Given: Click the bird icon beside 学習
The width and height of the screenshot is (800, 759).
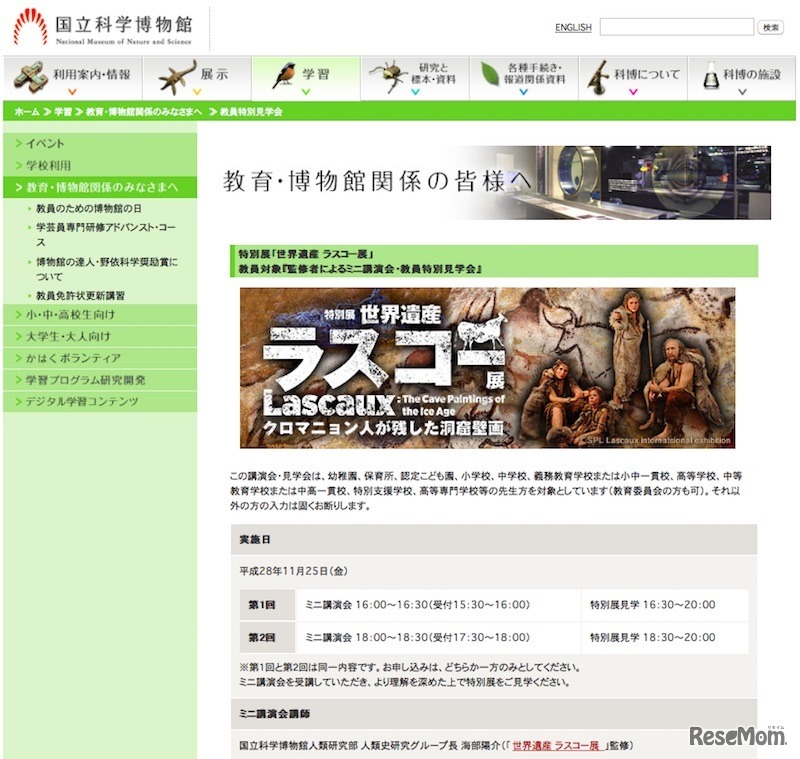Looking at the screenshot, I should [x=284, y=75].
